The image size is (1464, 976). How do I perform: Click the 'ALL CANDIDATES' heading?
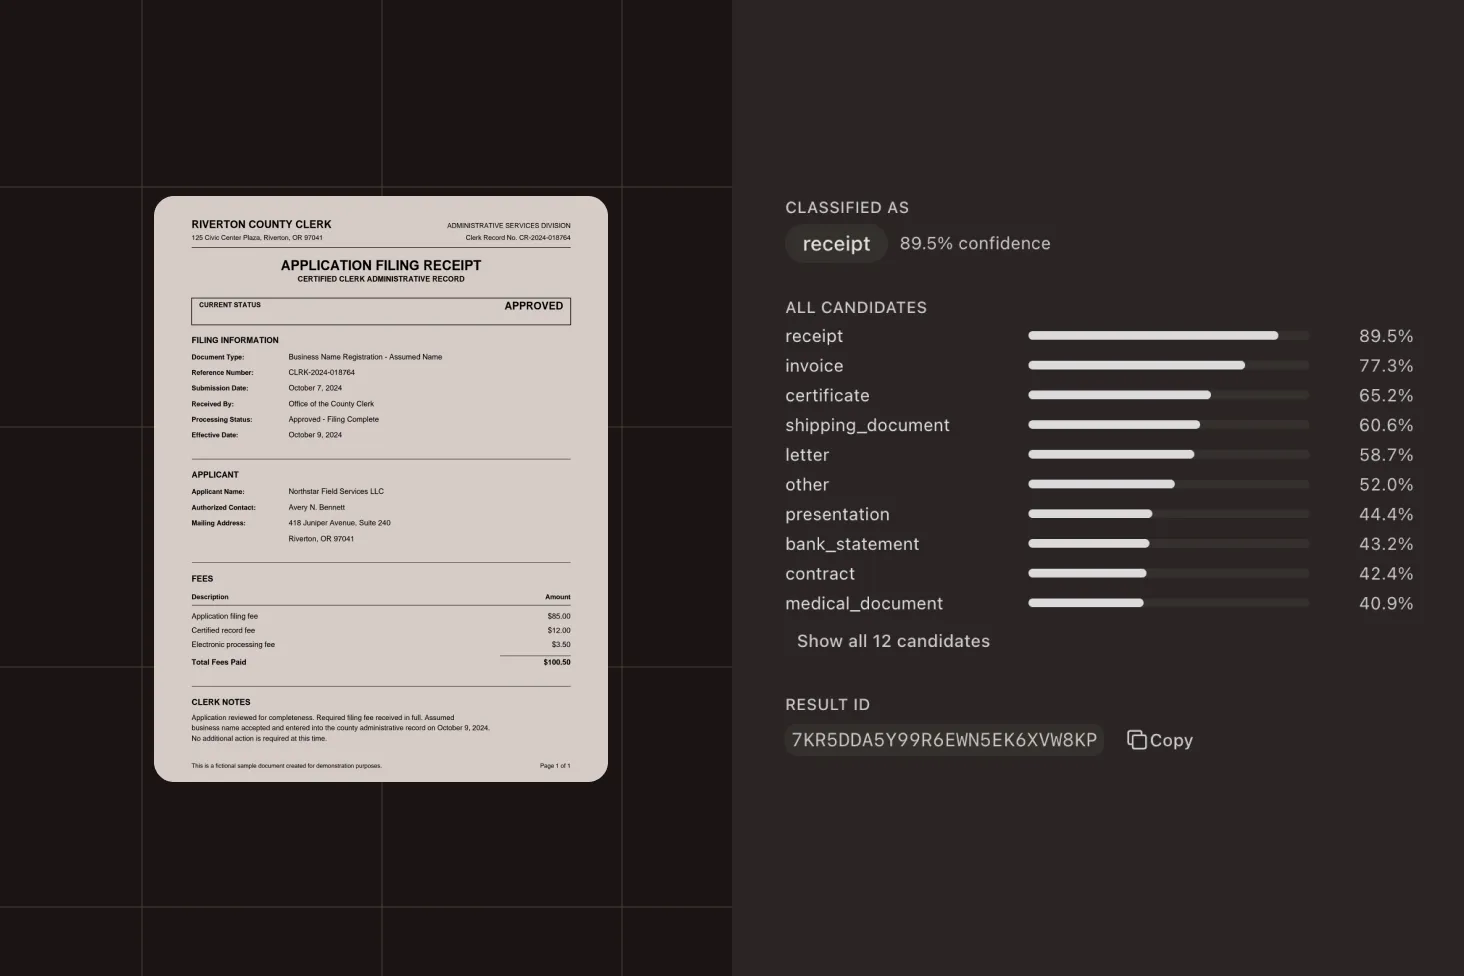coord(856,308)
